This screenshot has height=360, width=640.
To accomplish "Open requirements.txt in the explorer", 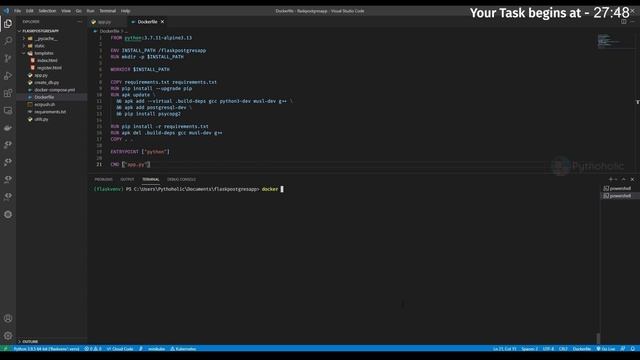I will (x=50, y=112).
